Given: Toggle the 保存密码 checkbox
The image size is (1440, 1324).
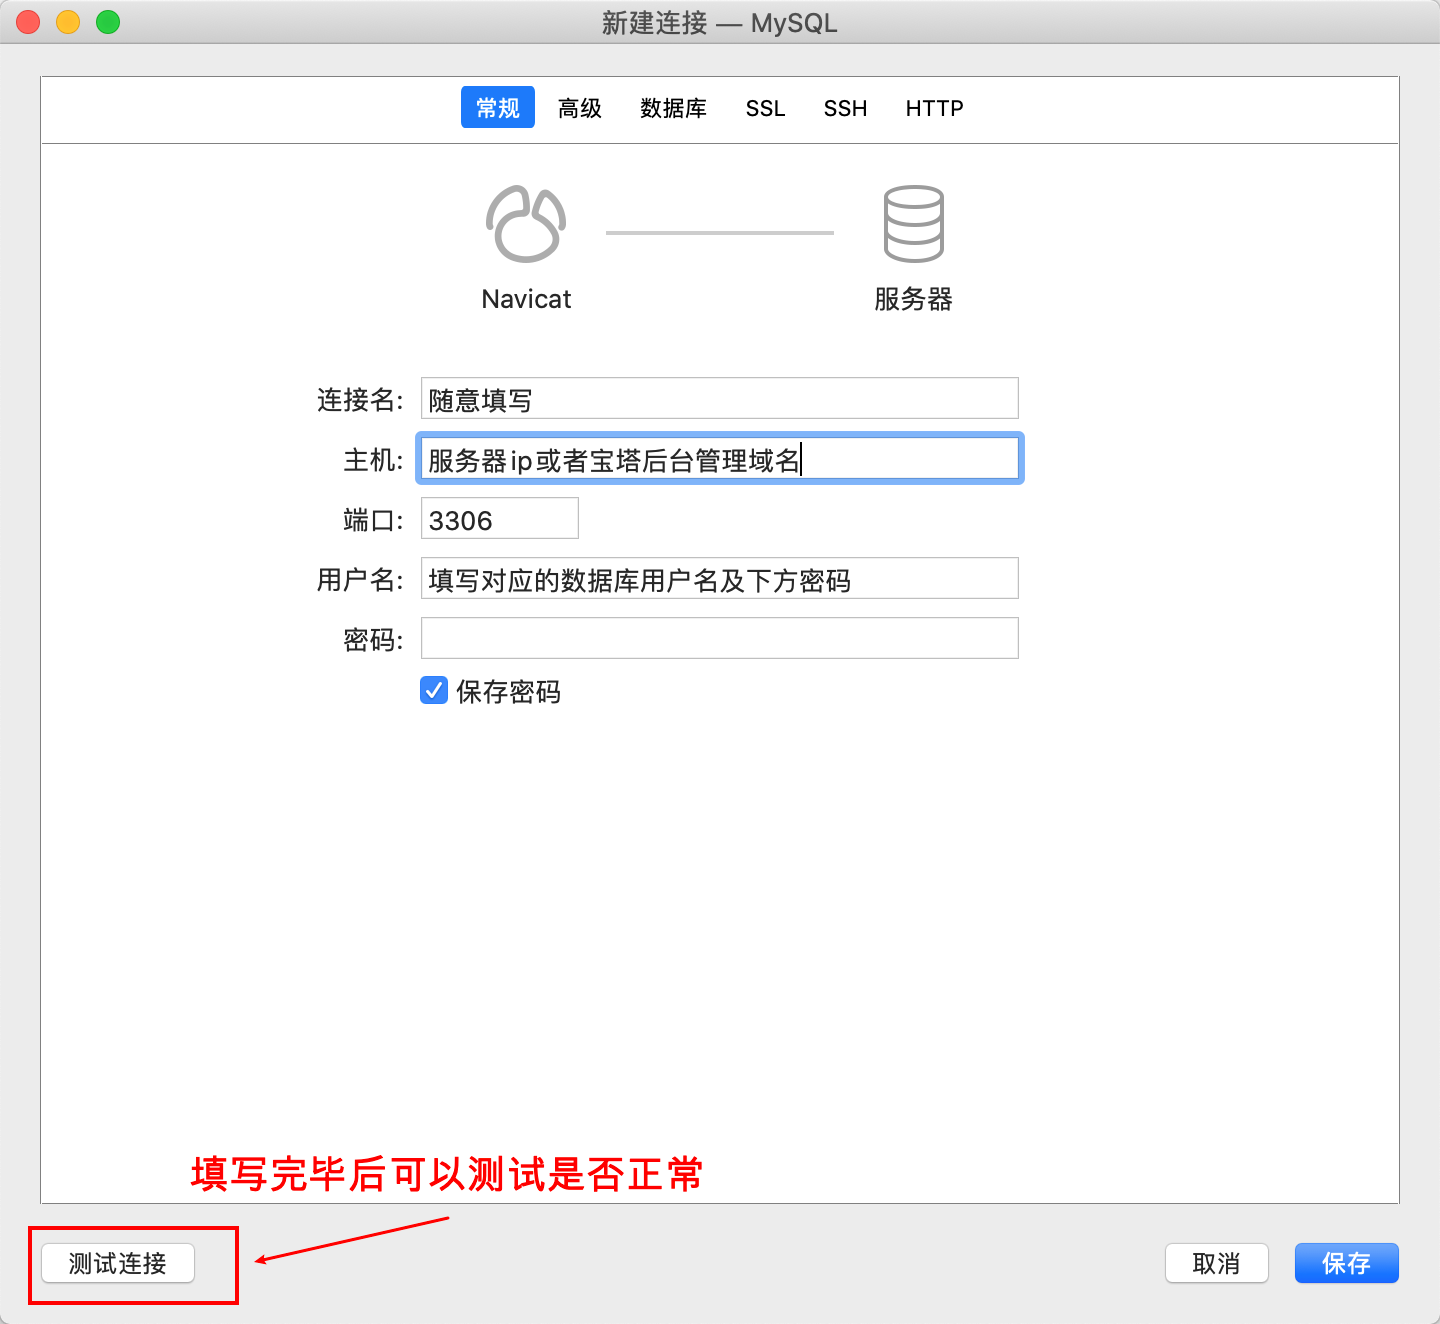Looking at the screenshot, I should coord(434,691).
